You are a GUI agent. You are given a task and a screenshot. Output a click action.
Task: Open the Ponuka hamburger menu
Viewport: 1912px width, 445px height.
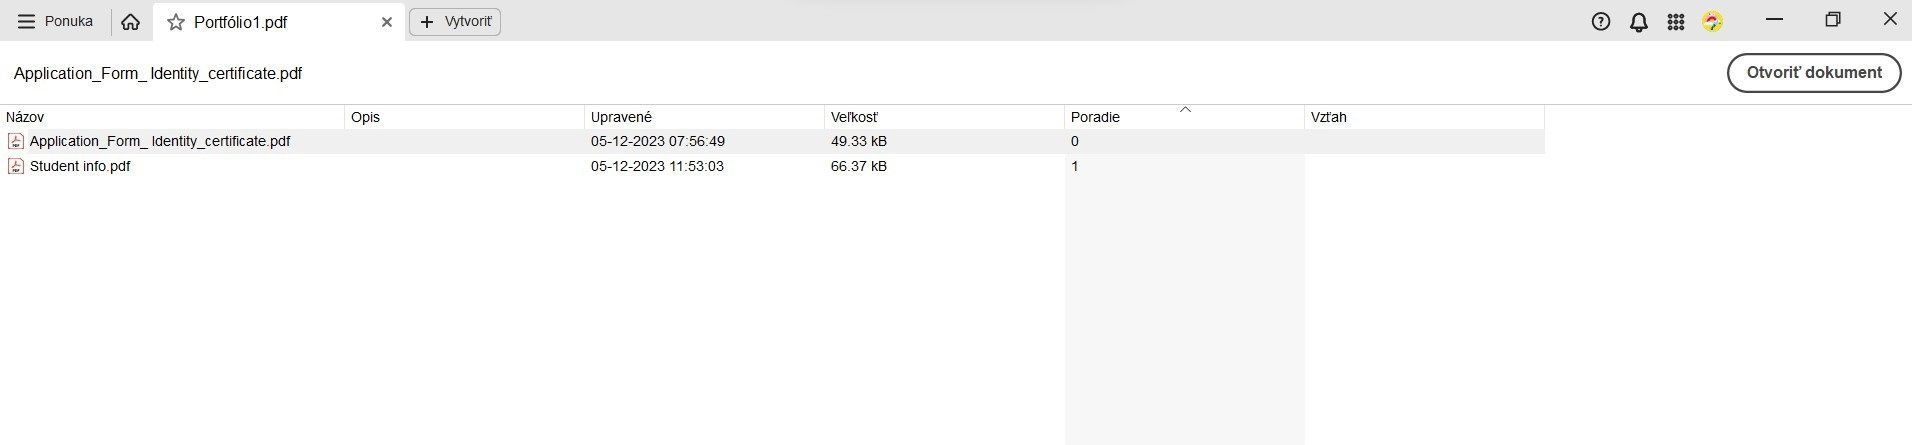(55, 22)
